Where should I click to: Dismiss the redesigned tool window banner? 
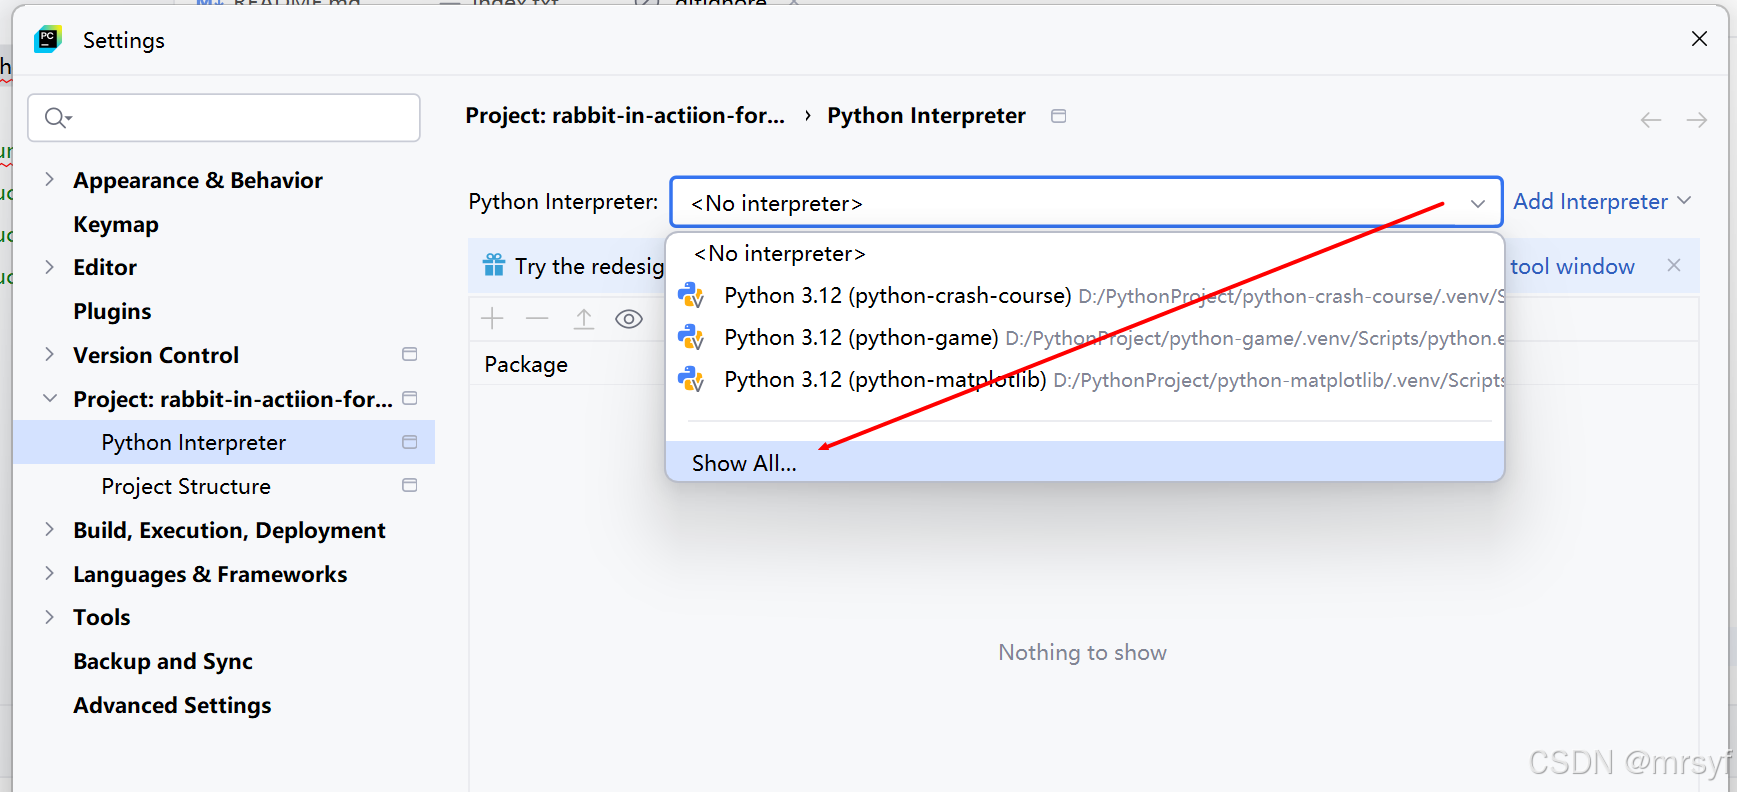pos(1674,265)
